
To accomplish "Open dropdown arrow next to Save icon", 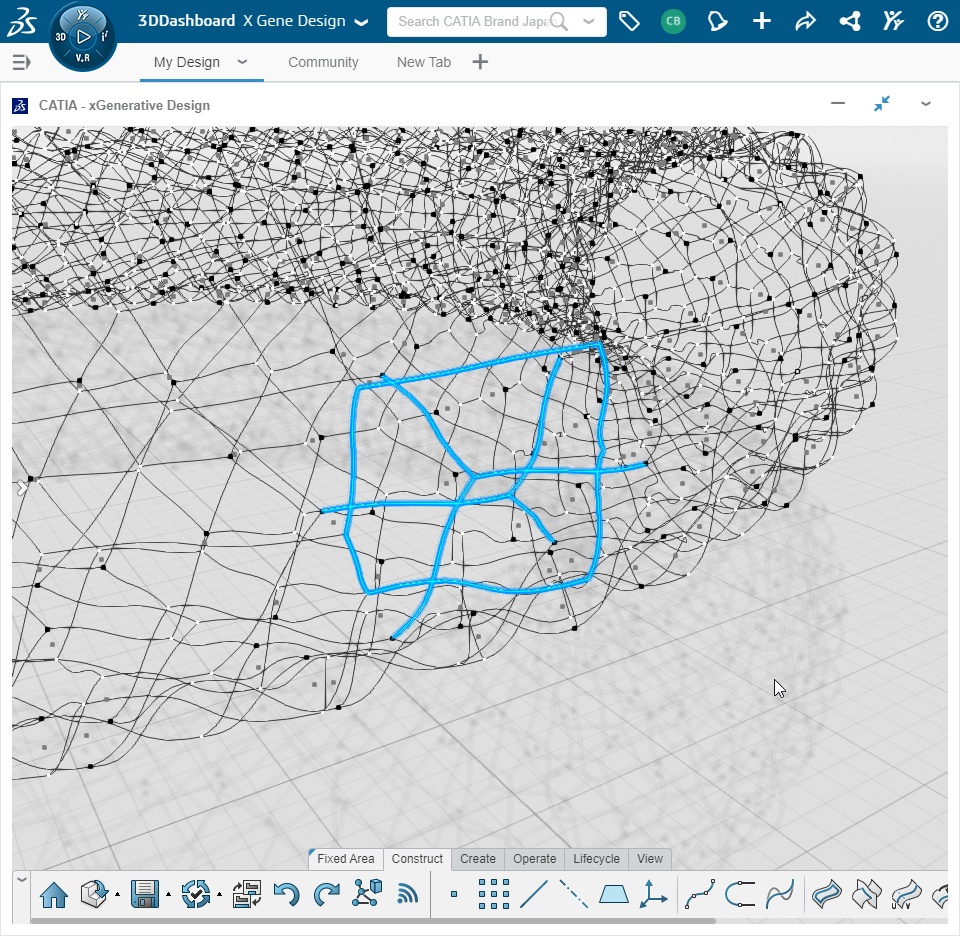I will [x=168, y=895].
